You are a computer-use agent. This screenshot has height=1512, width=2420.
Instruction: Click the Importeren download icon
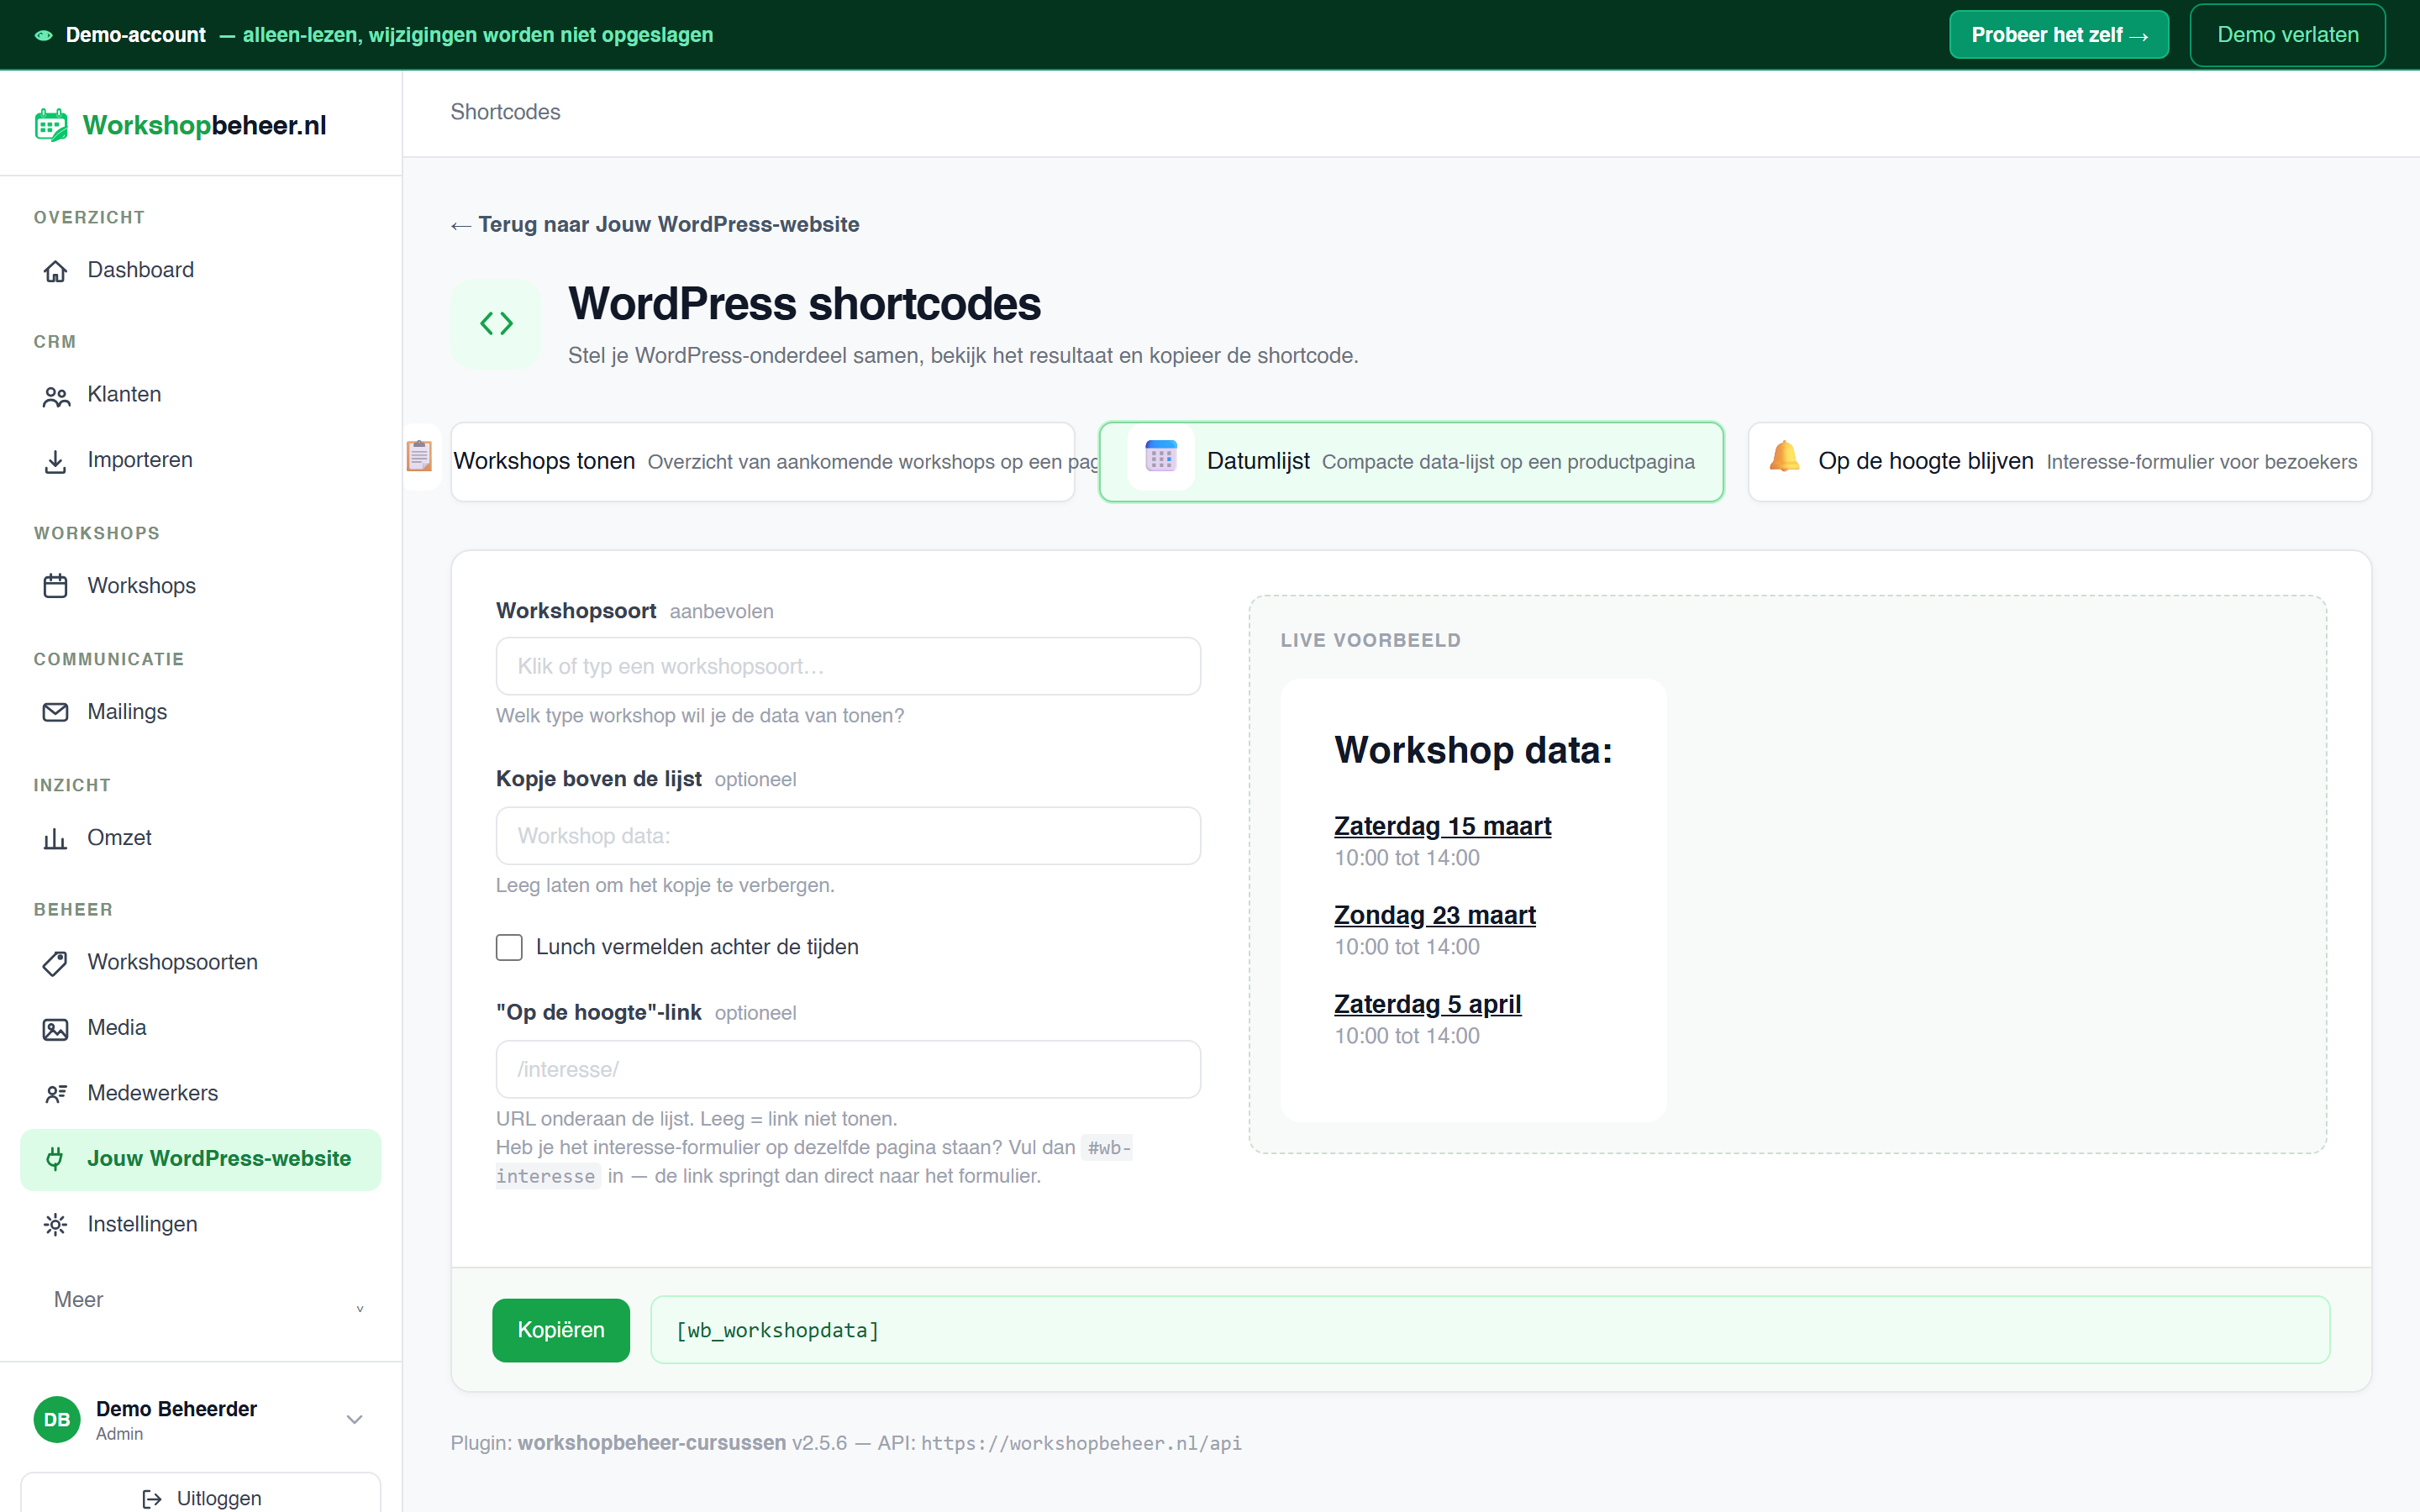(x=55, y=461)
